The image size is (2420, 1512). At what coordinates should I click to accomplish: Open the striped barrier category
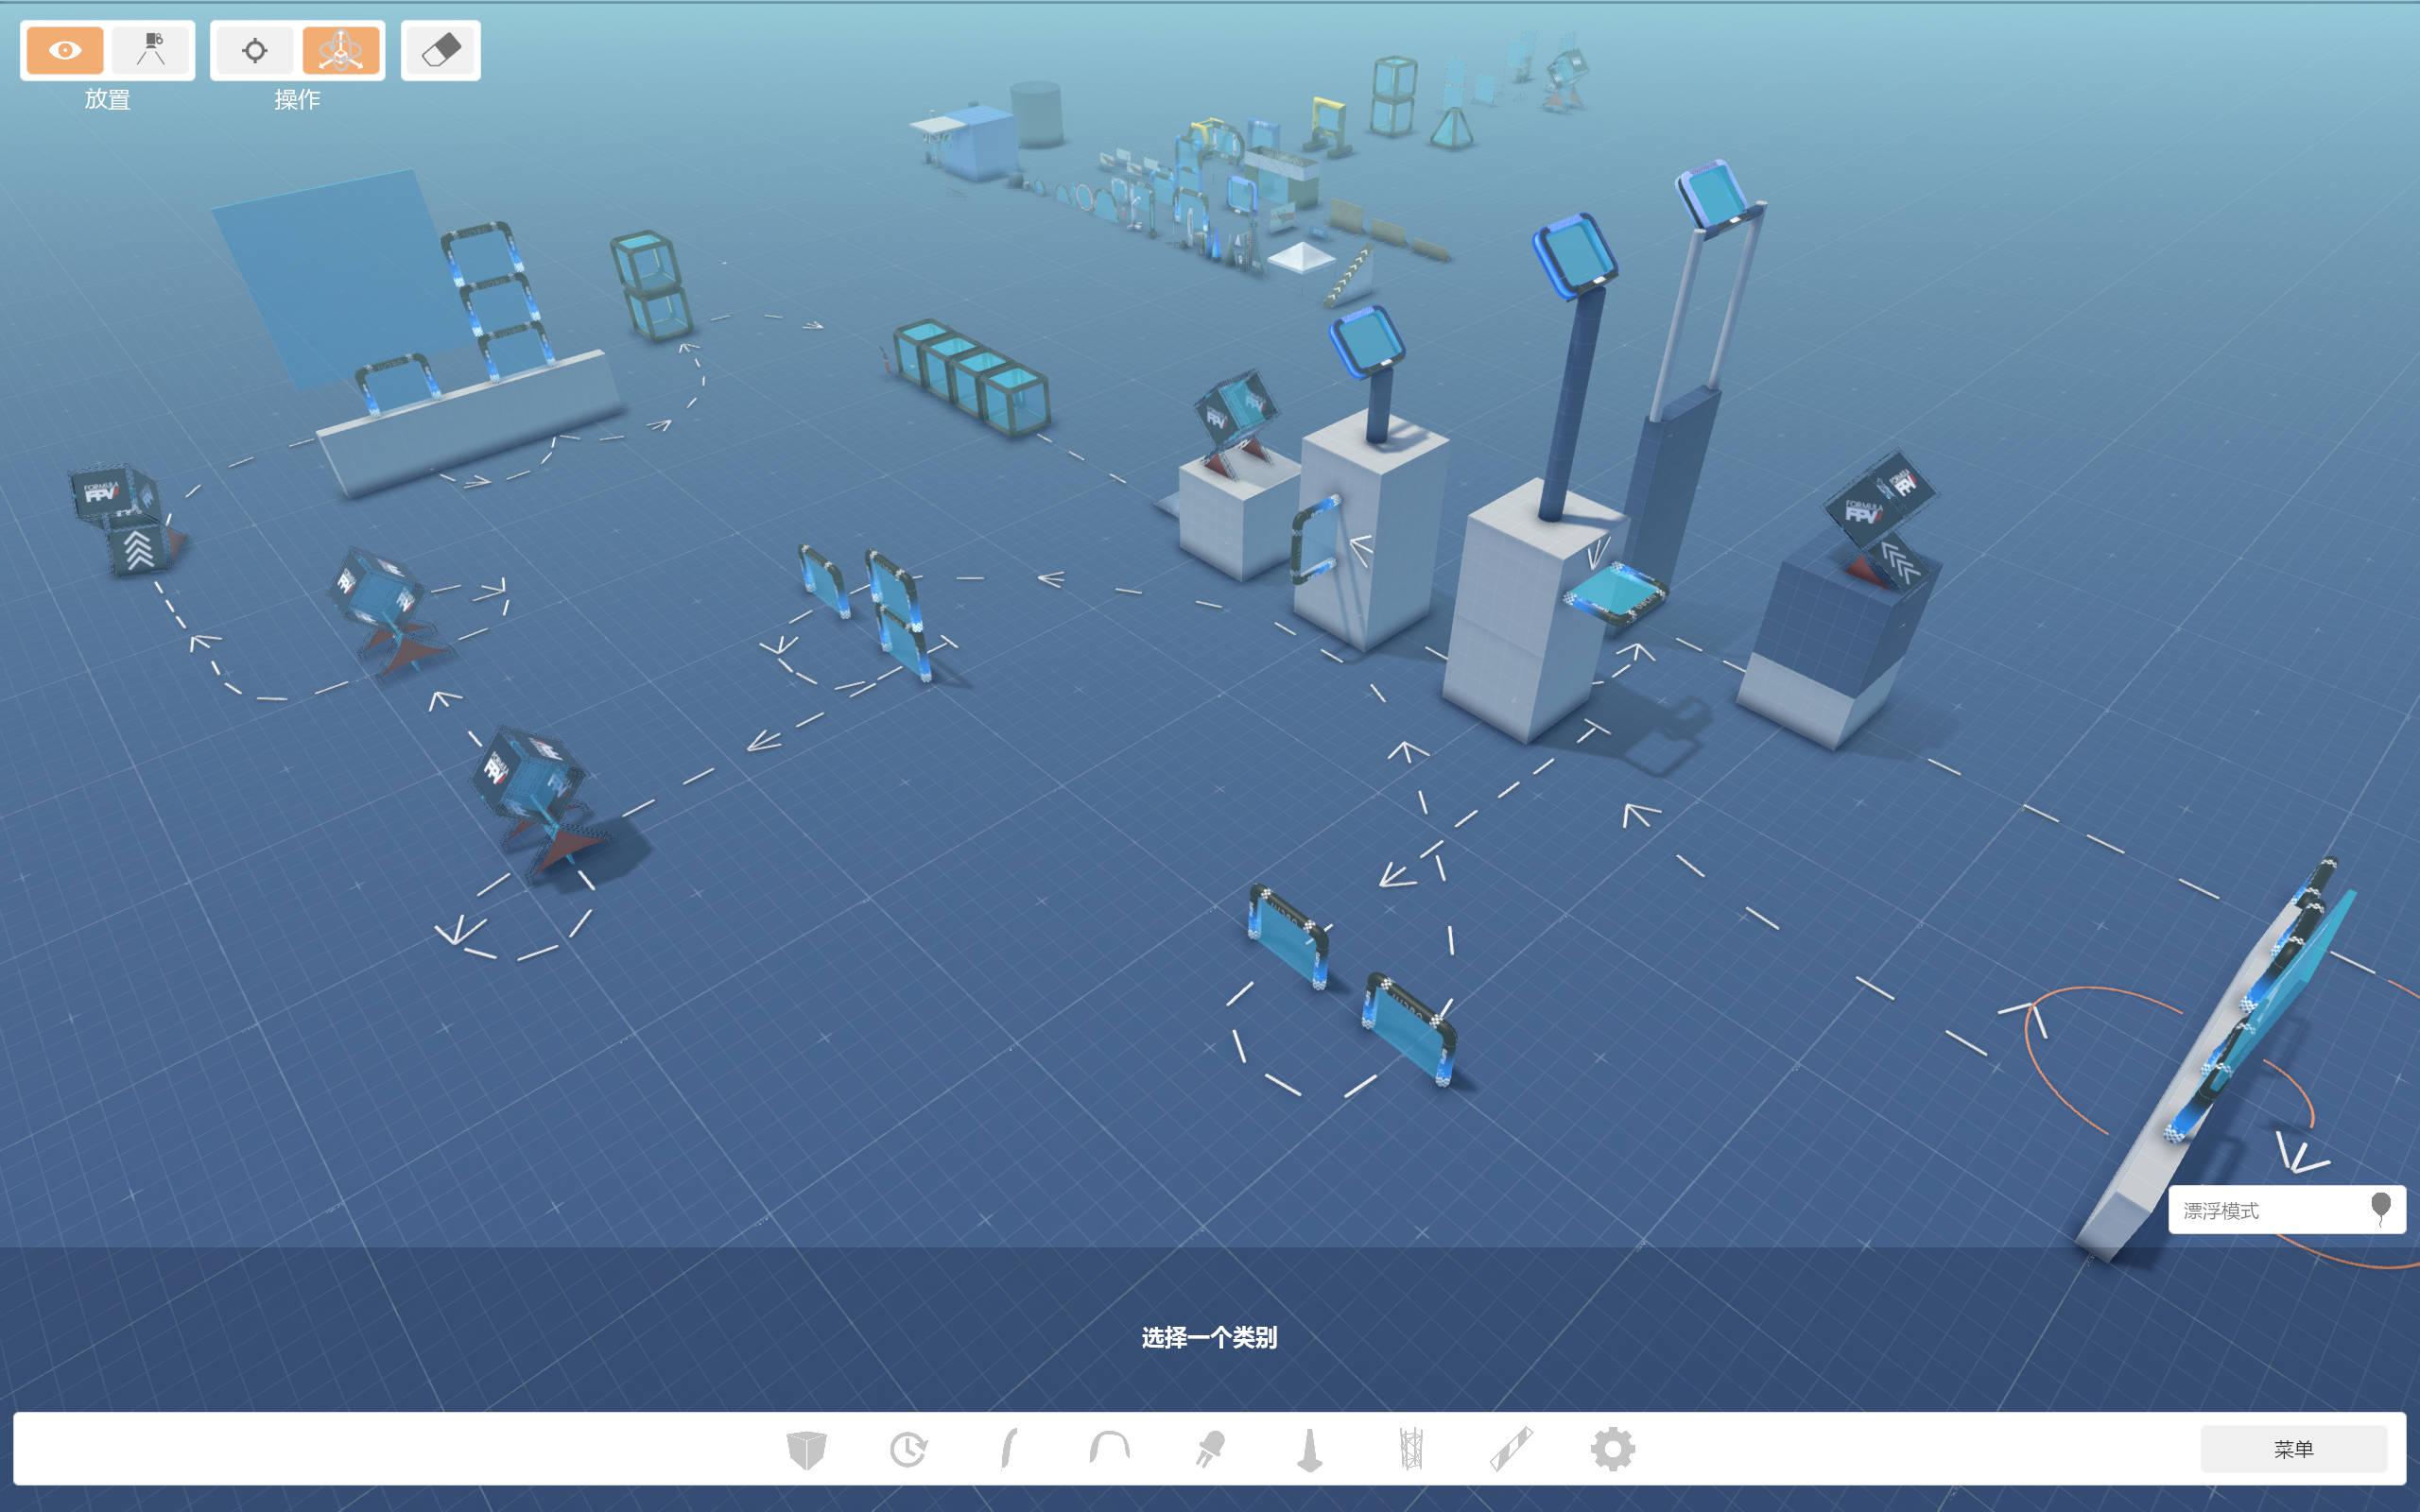[x=1511, y=1449]
